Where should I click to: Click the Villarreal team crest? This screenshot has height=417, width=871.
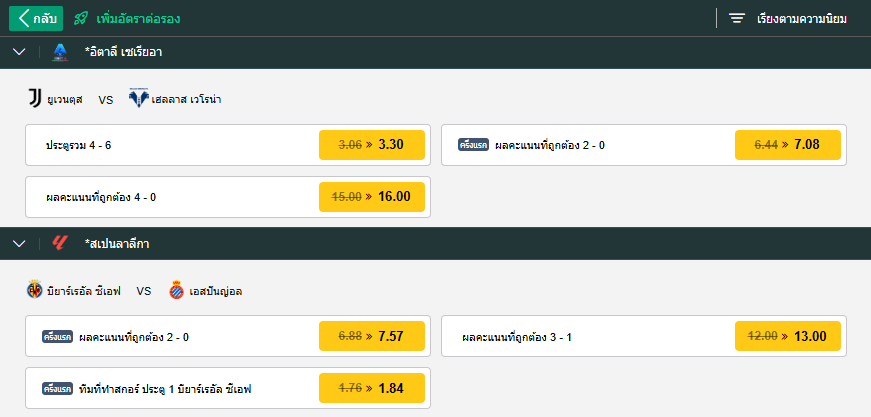[x=34, y=289]
